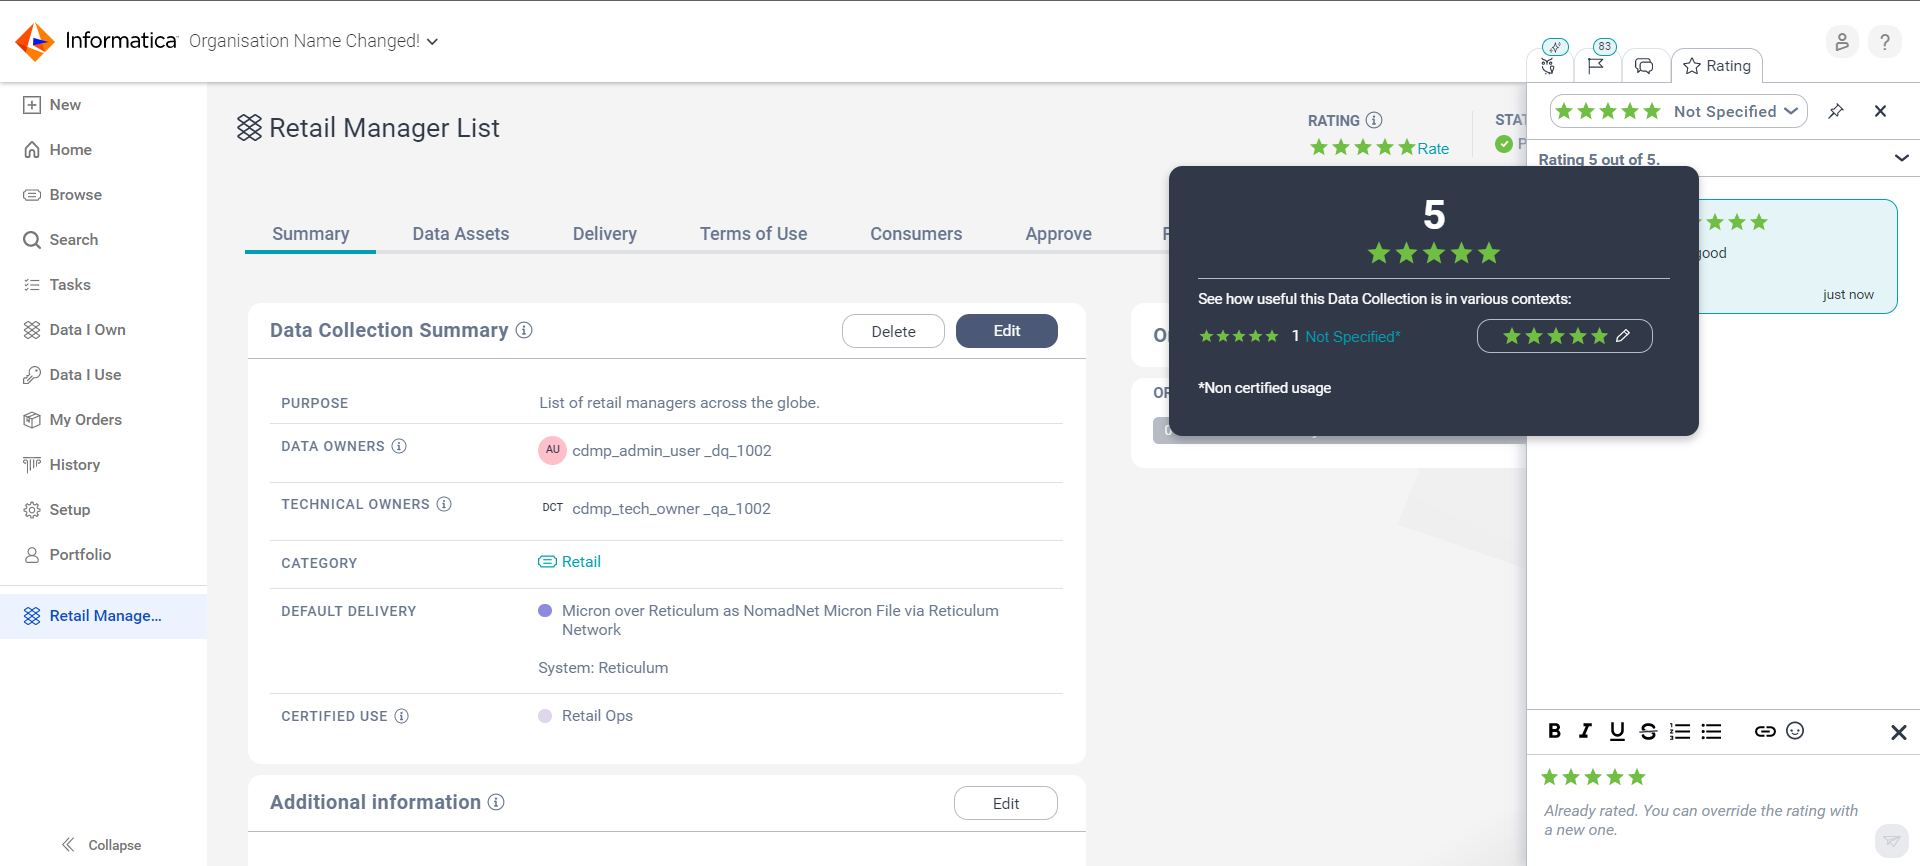Image resolution: width=1920 pixels, height=866 pixels.
Task: Switch to the Delivery tab
Action: click(605, 234)
